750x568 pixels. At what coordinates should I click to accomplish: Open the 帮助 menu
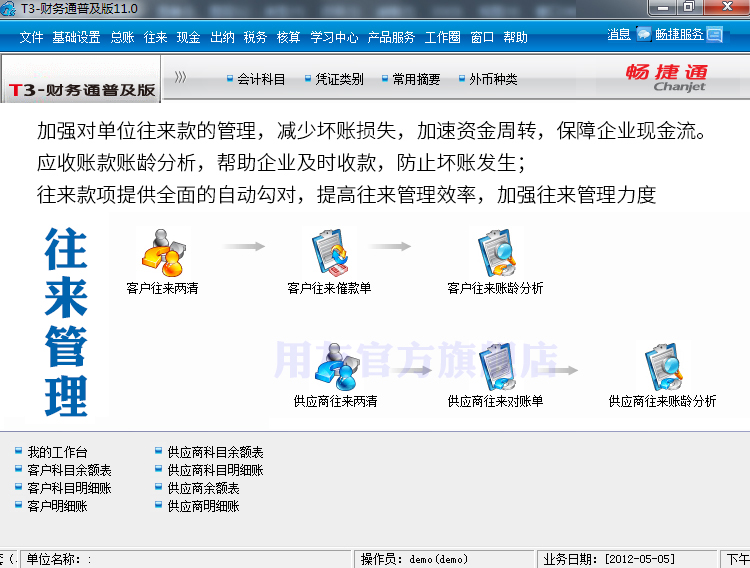coord(516,37)
